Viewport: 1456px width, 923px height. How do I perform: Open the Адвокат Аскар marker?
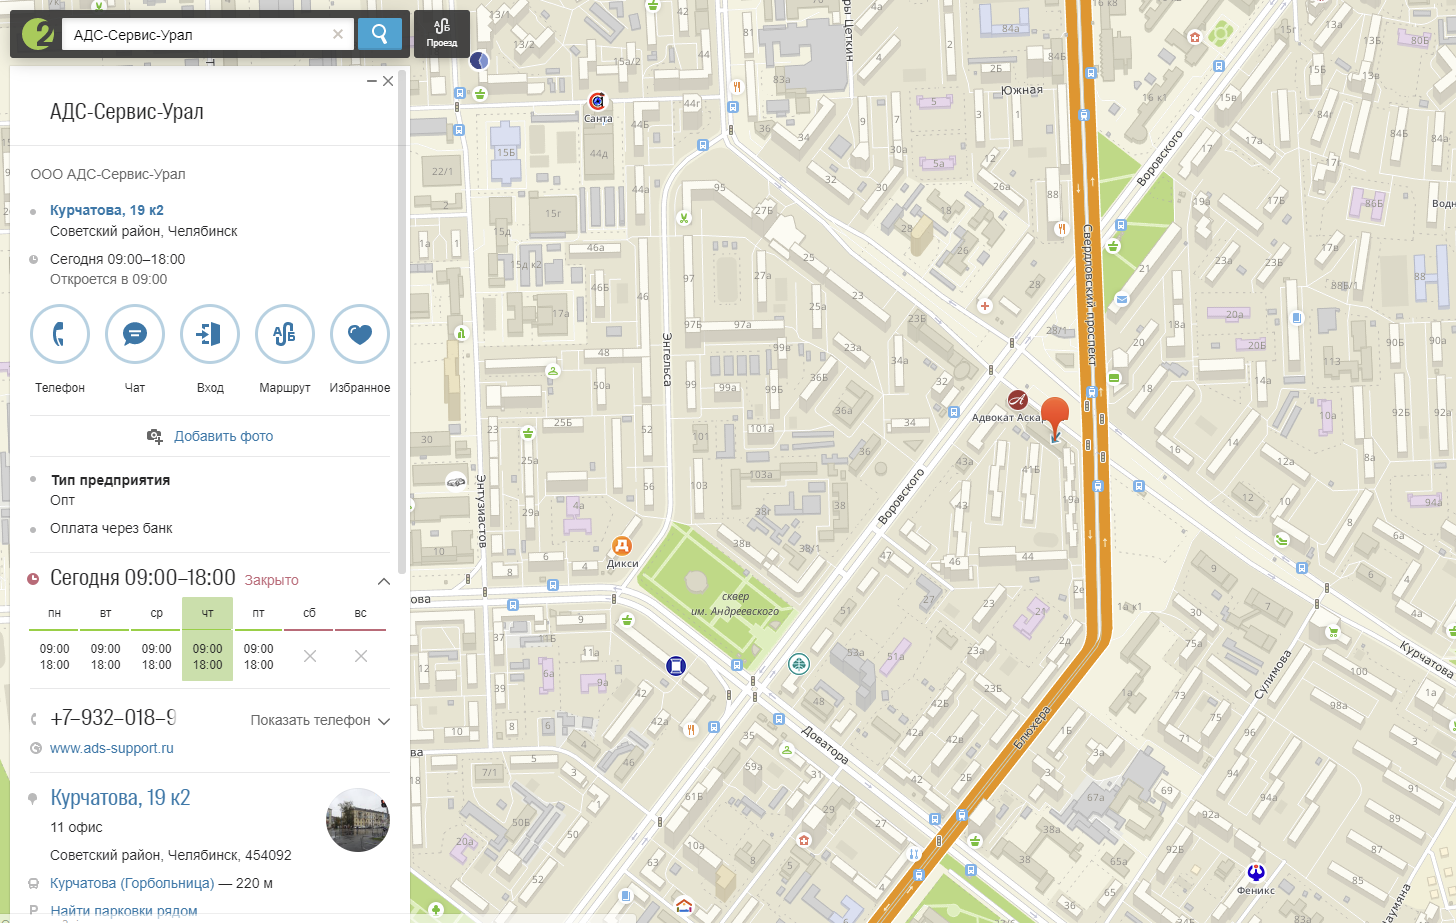click(1017, 400)
